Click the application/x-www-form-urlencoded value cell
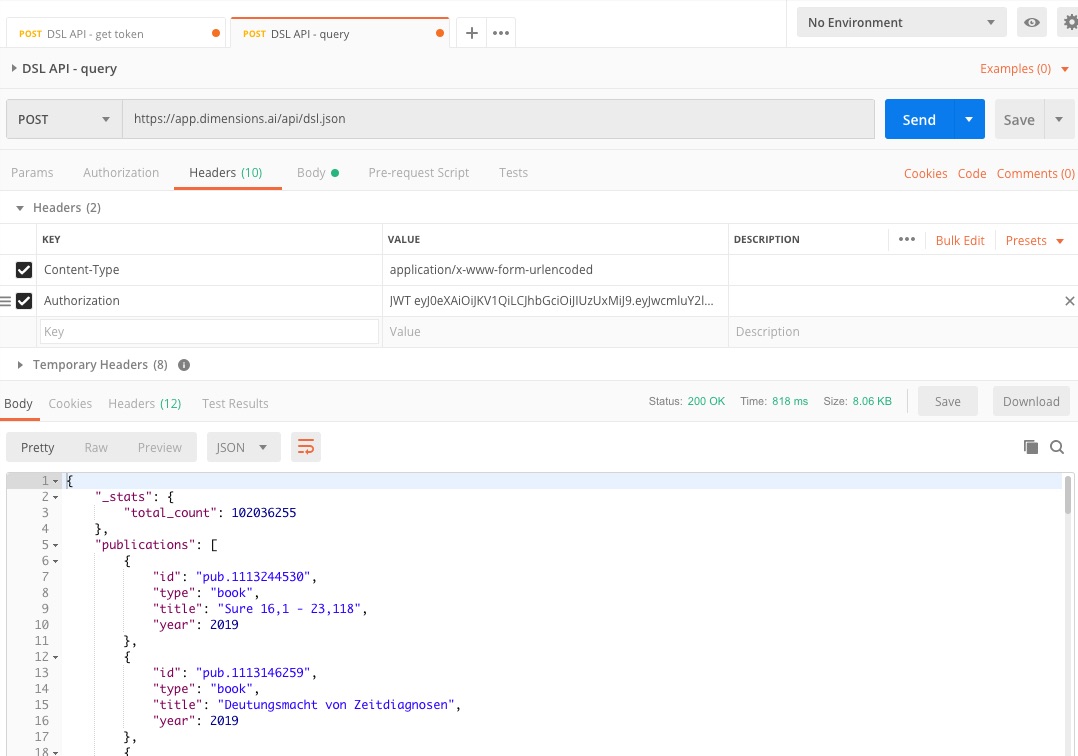The image size is (1078, 756). 555,270
